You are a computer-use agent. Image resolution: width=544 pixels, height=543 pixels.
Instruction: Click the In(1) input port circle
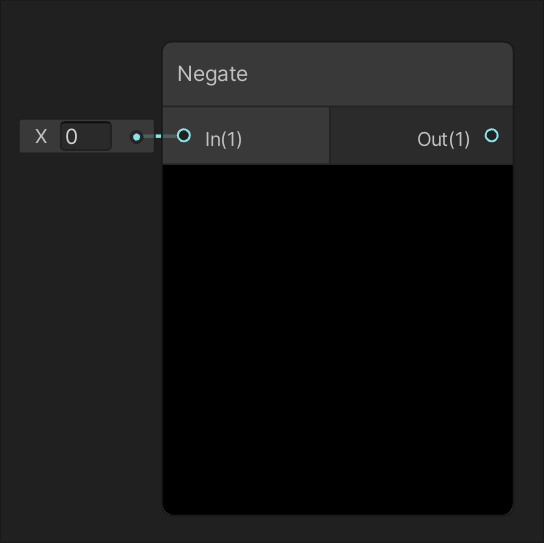pos(184,135)
